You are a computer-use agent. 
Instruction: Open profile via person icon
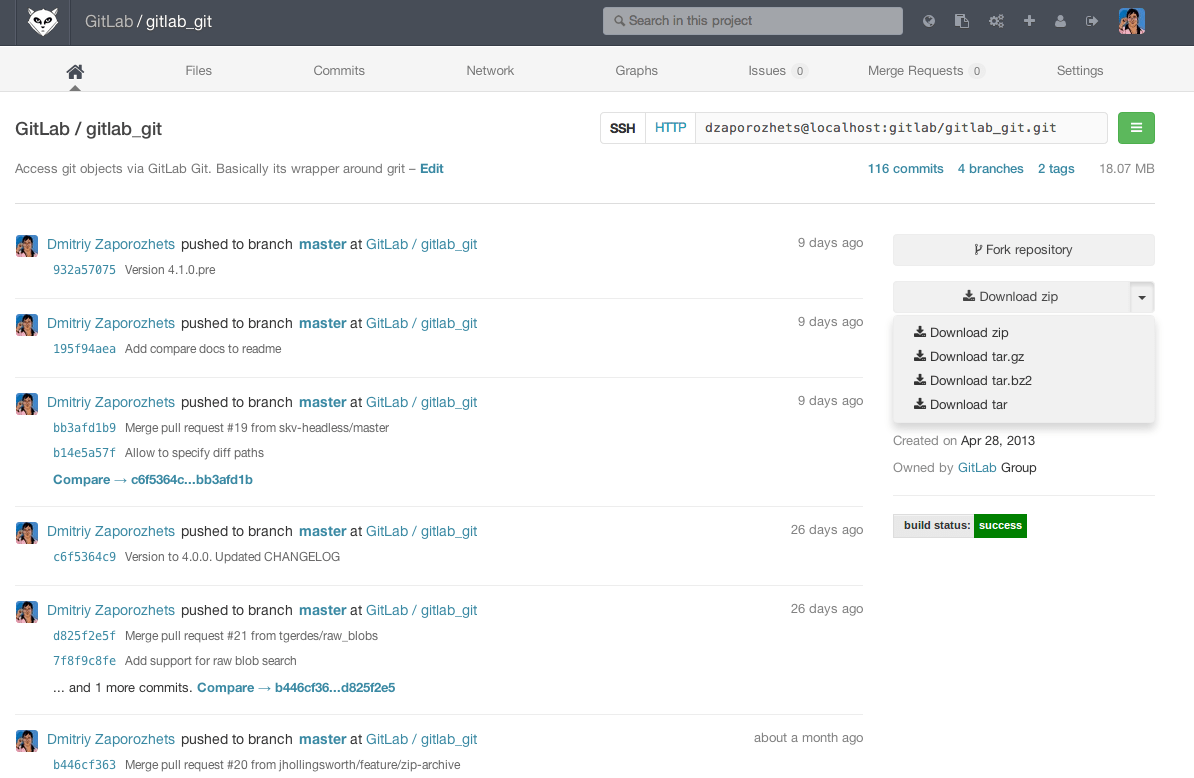pyautogui.click(x=1060, y=21)
